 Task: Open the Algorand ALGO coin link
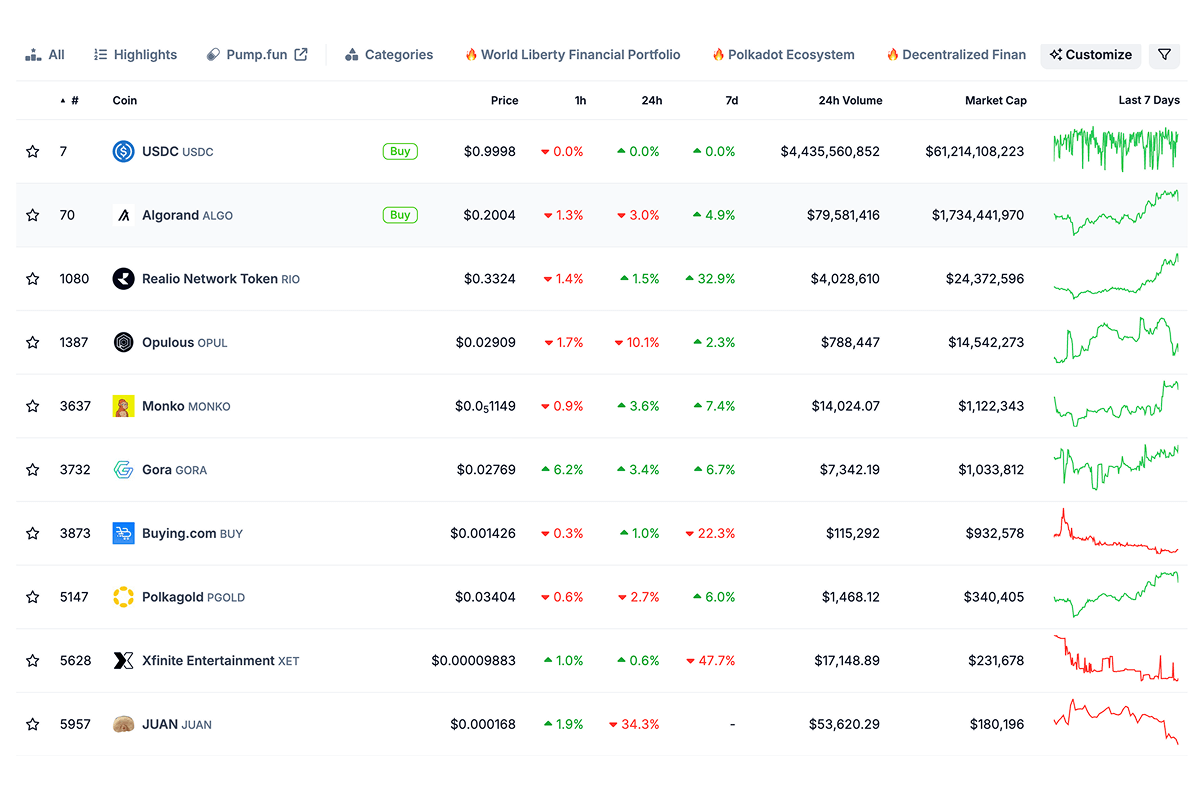click(187, 215)
